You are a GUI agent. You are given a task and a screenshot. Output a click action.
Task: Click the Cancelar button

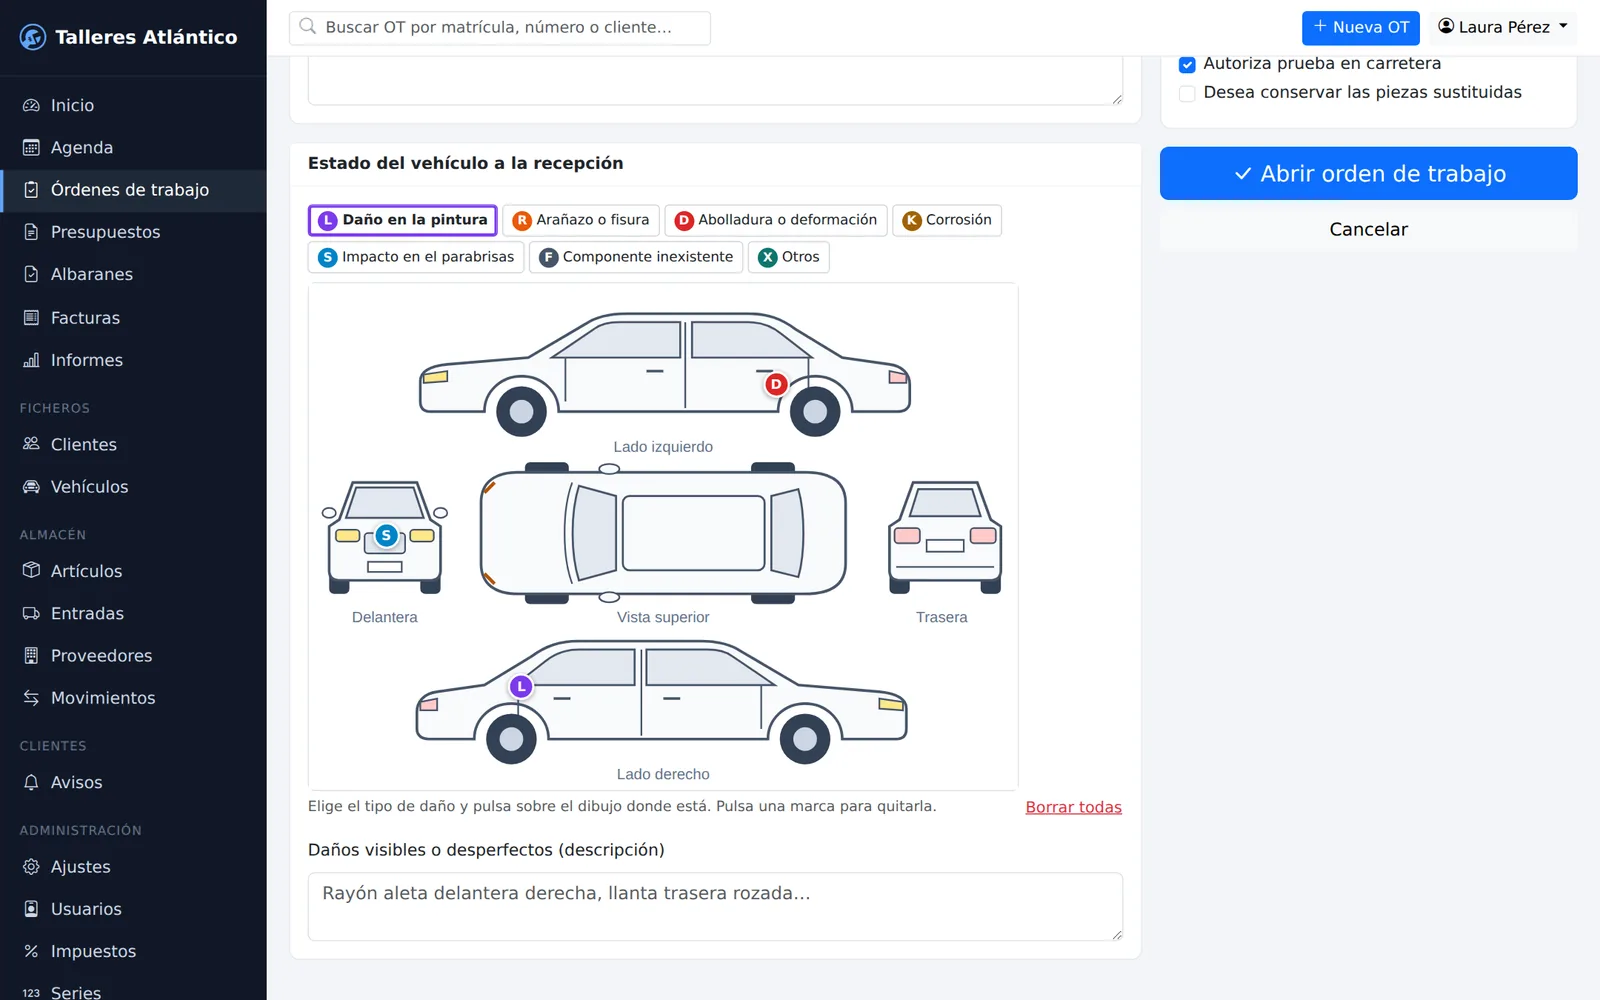(1368, 229)
